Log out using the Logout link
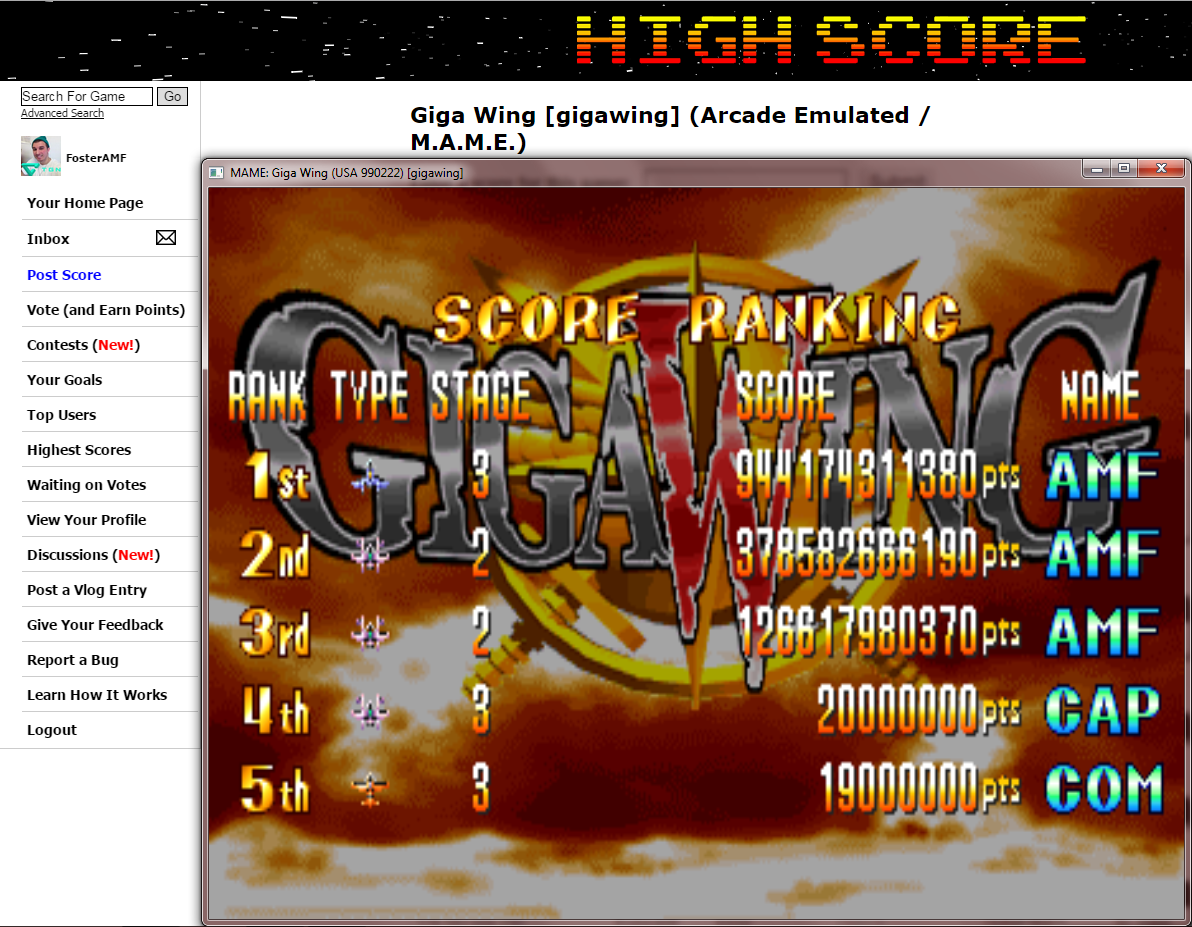The width and height of the screenshot is (1192, 927). click(x=52, y=730)
